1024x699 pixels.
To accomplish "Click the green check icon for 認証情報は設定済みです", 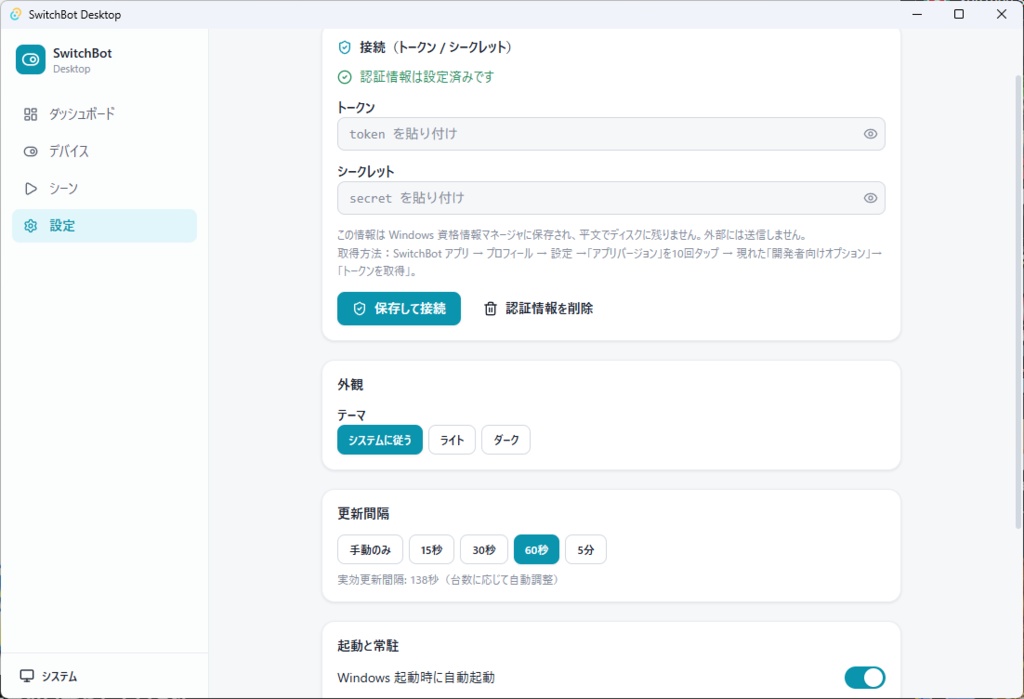I will click(x=344, y=77).
